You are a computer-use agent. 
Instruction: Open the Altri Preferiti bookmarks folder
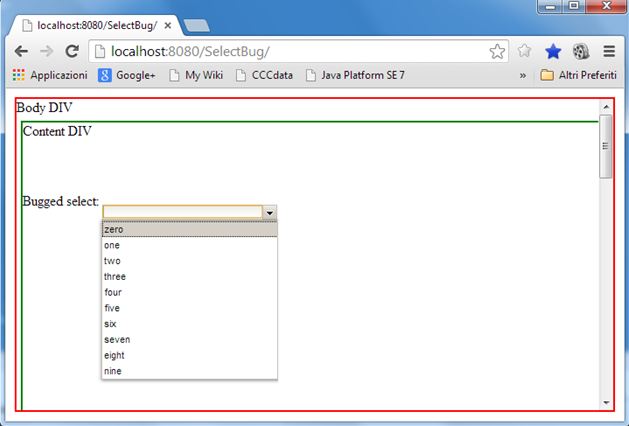point(578,75)
